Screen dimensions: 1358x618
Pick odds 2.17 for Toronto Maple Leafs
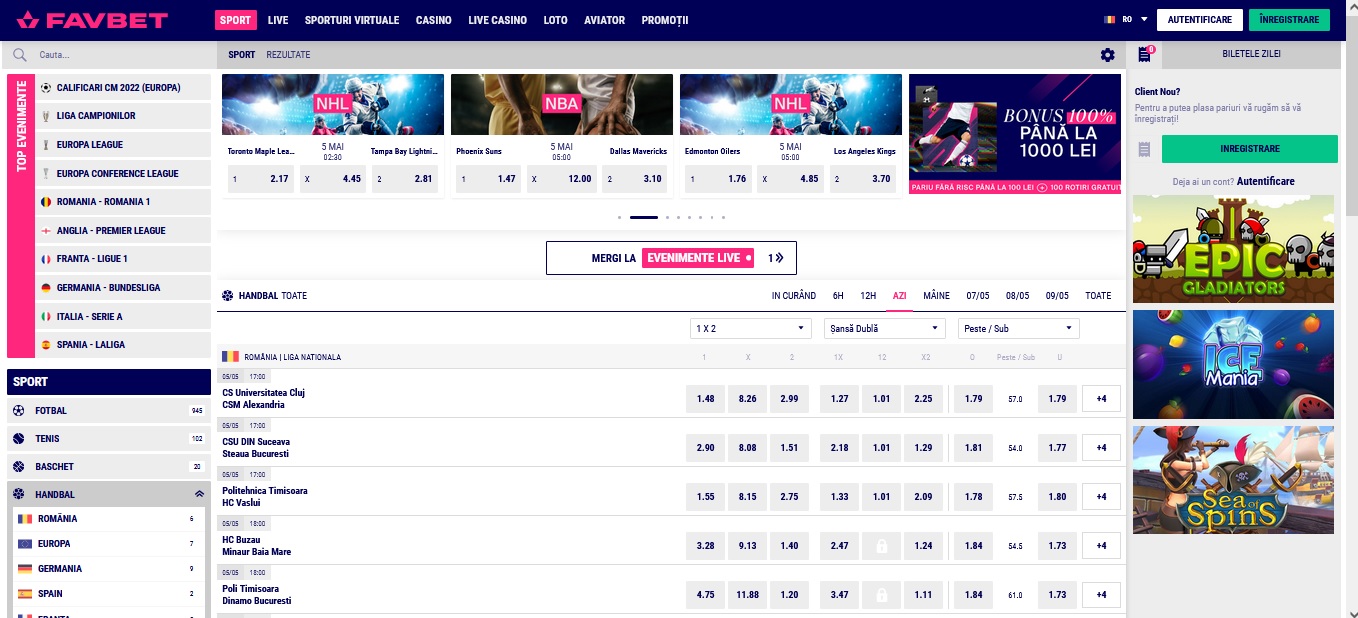pyautogui.click(x=262, y=179)
